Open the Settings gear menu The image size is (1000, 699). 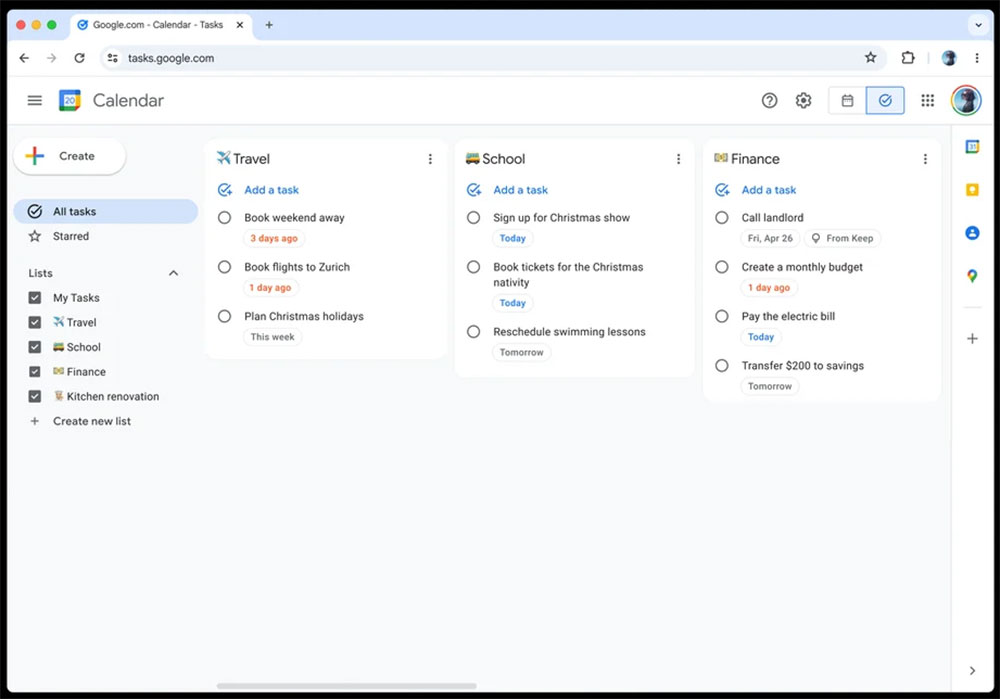coord(803,100)
